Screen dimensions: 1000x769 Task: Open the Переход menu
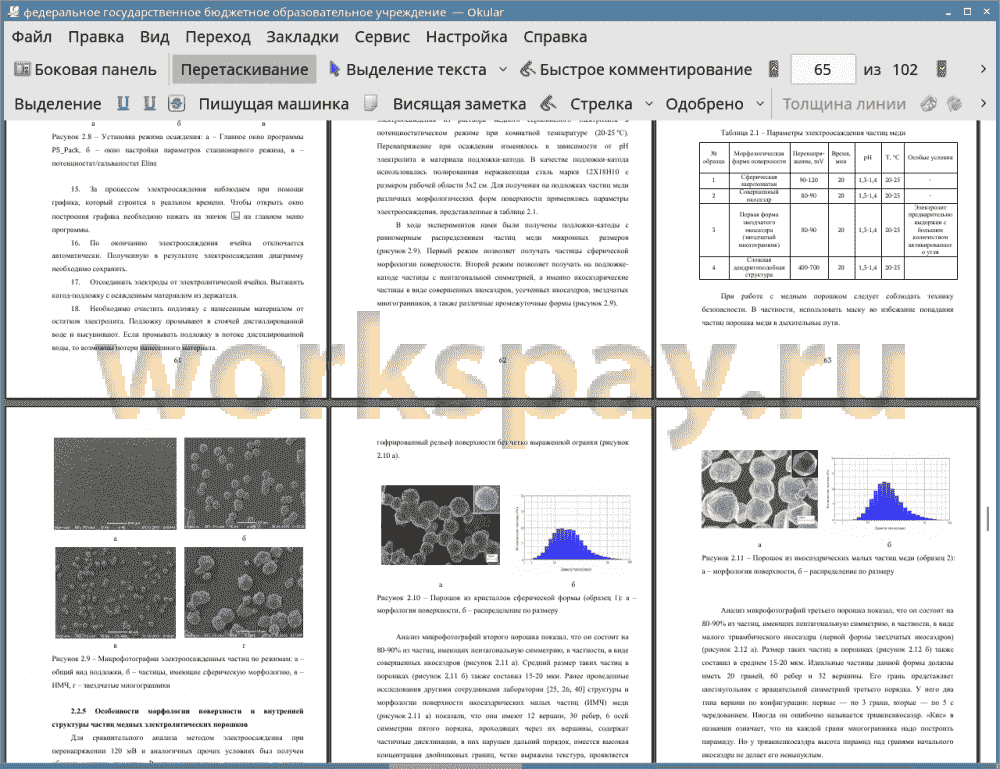pos(217,37)
